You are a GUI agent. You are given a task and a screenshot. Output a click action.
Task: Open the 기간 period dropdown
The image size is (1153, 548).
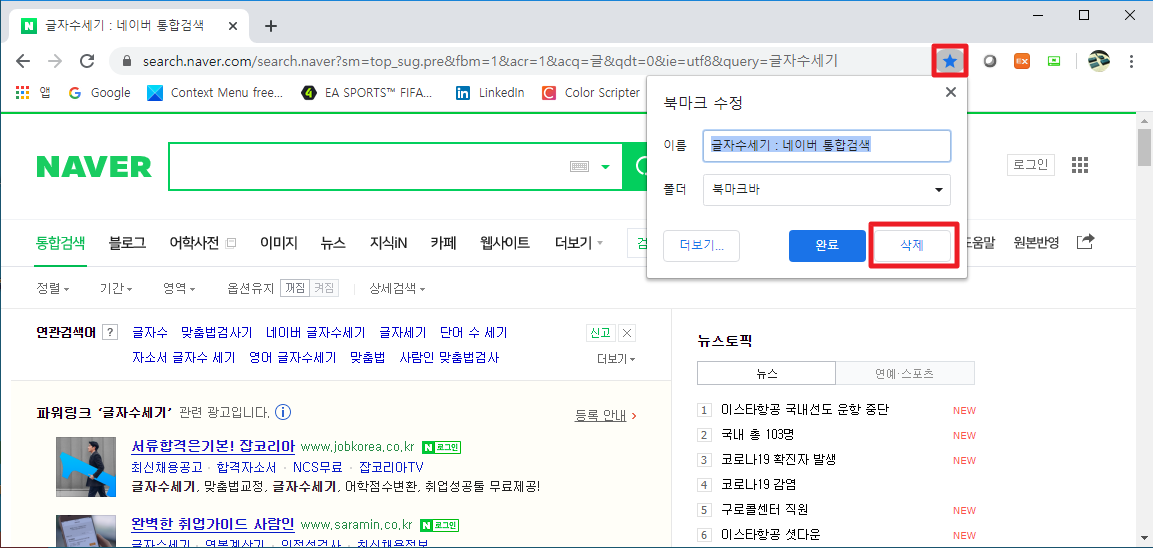coord(116,289)
